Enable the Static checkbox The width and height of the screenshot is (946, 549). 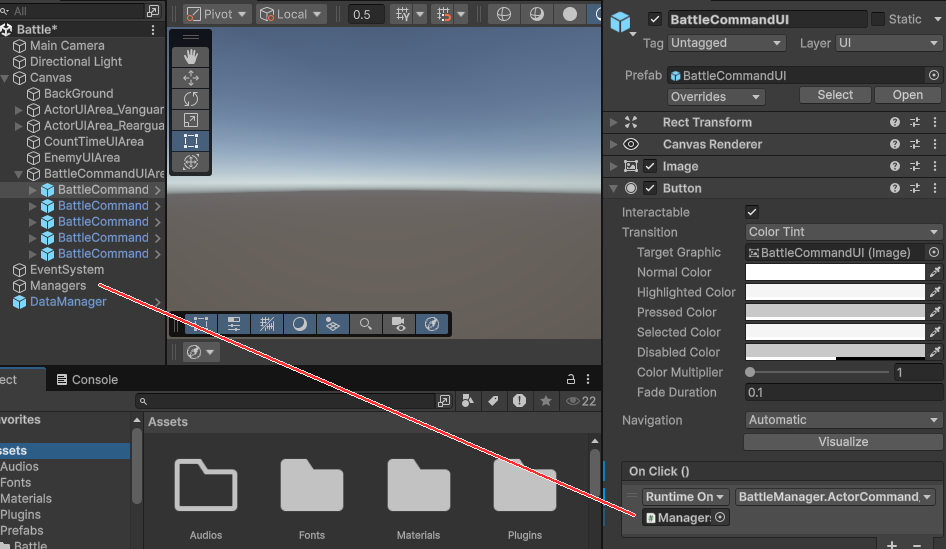pos(878,19)
